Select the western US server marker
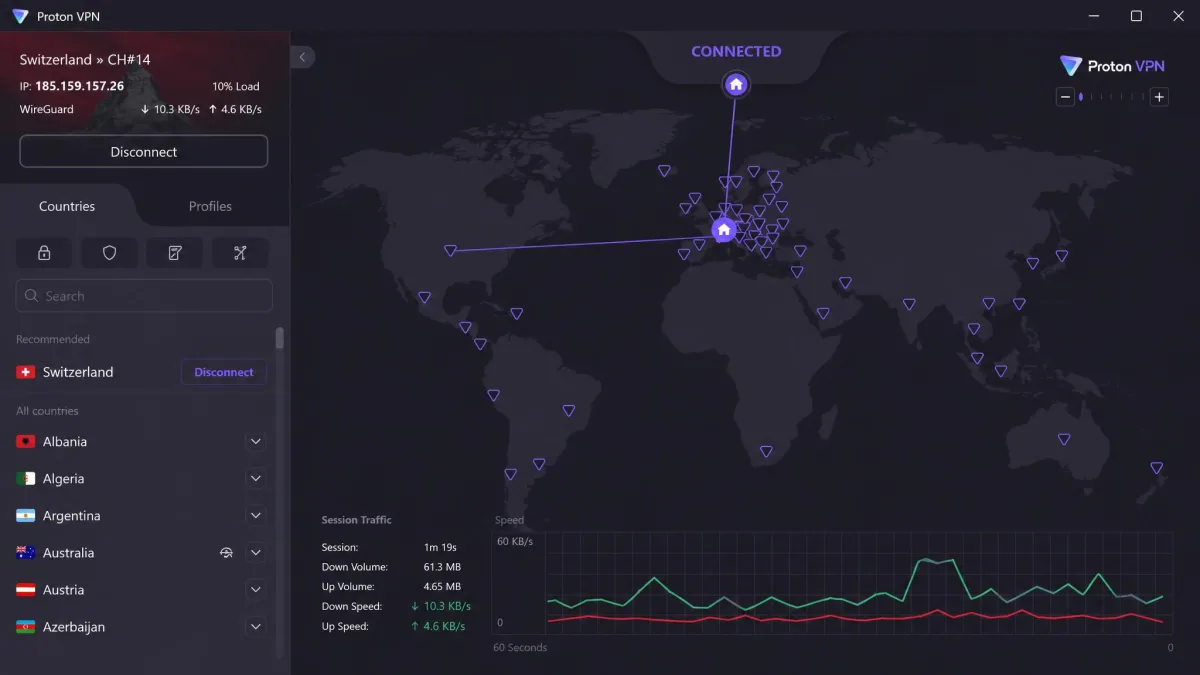Viewport: 1200px width, 675px height. tap(450, 251)
